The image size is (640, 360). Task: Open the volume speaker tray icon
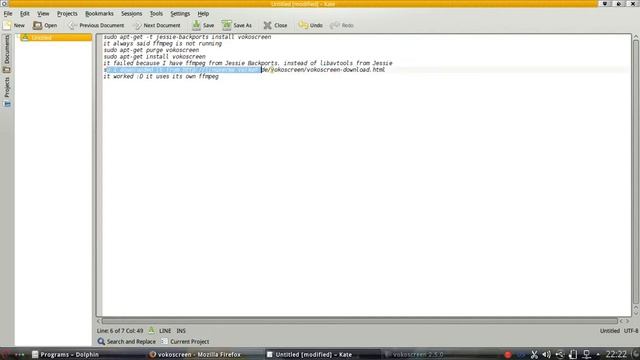(547, 355)
